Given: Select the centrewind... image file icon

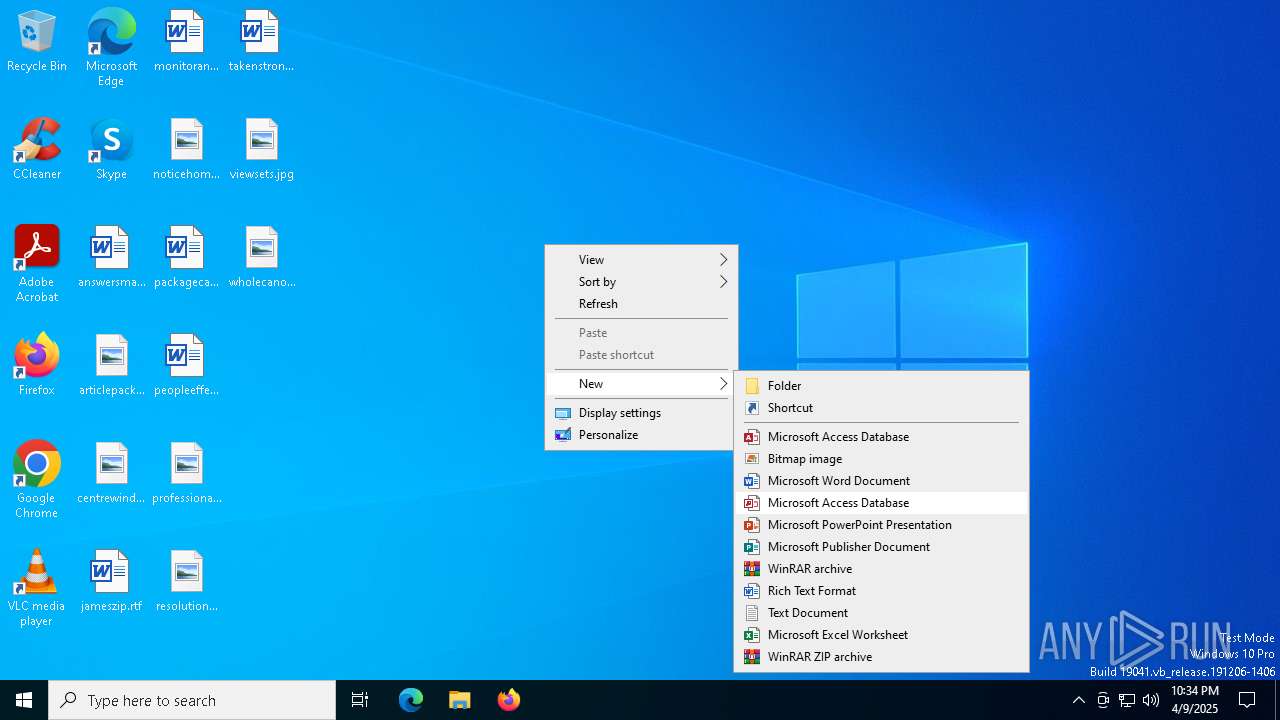Looking at the screenshot, I should point(111,474).
